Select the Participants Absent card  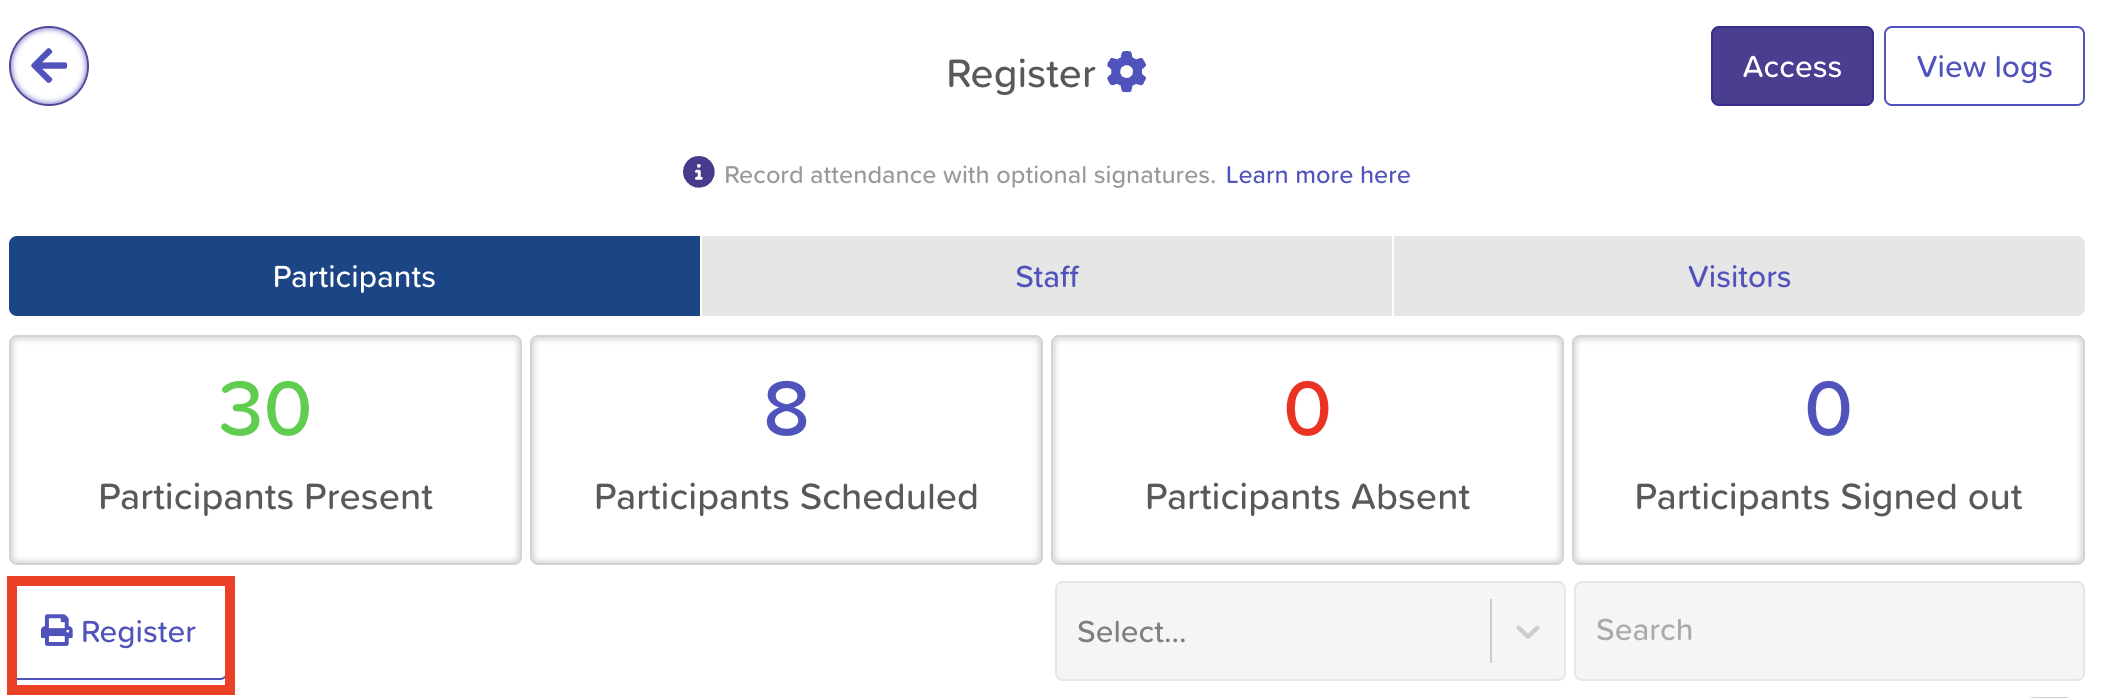(1307, 450)
